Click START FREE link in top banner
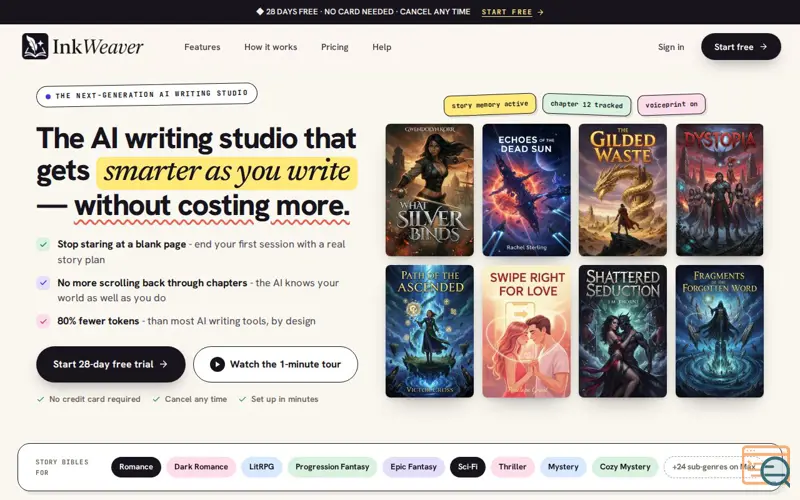800x500 pixels. pos(507,12)
